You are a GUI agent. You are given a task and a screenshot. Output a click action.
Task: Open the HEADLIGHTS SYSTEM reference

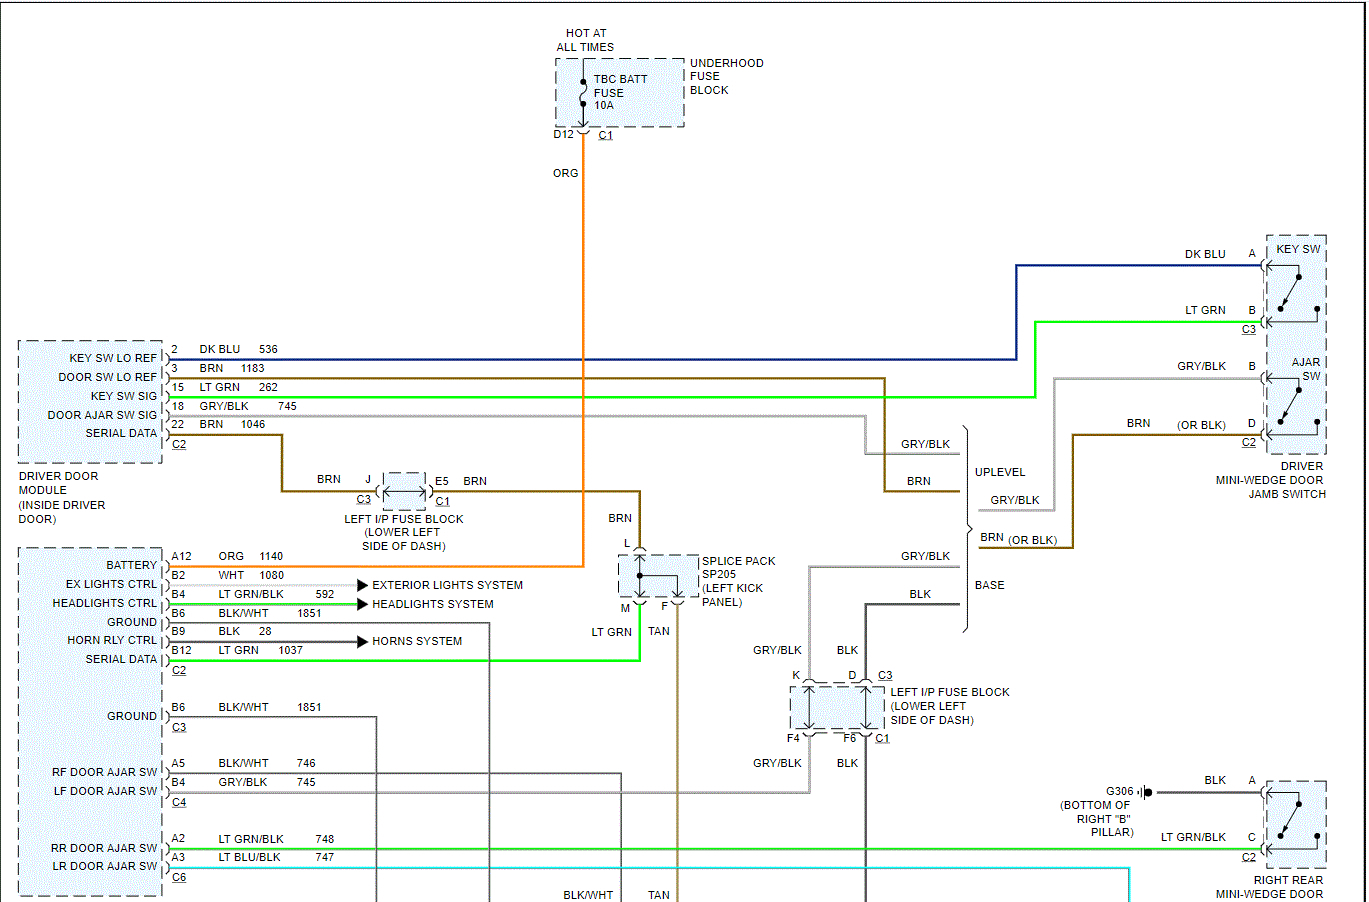click(x=433, y=604)
